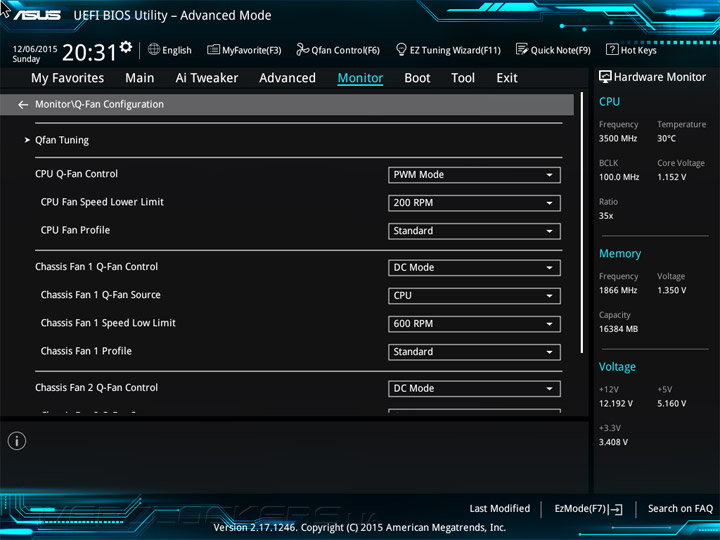The image size is (720, 540).
Task: Click the +3.3V reading 3.408 V
Action: point(613,442)
